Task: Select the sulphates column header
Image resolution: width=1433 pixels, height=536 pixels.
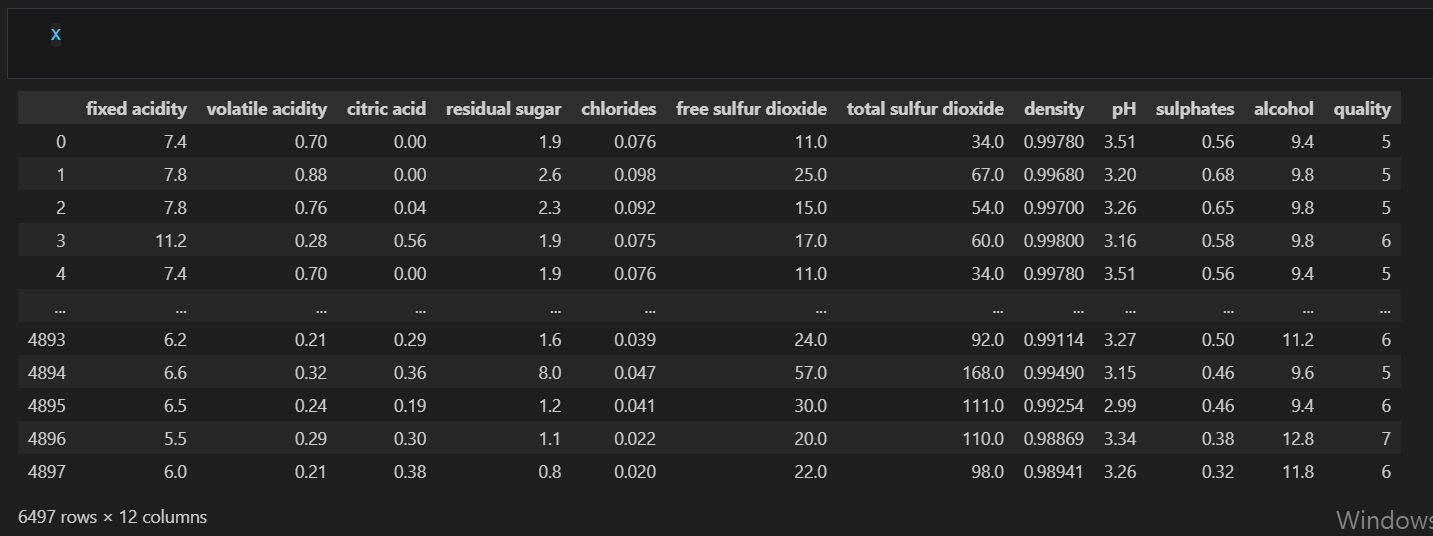Action: 1195,109
